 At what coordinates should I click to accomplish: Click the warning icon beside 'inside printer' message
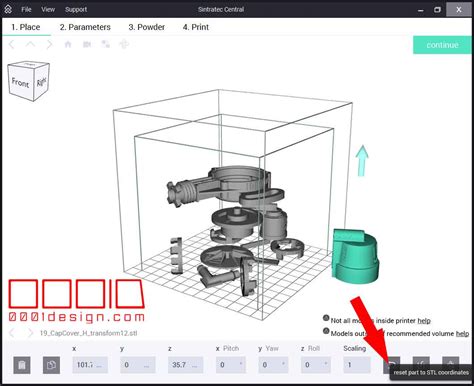click(326, 318)
